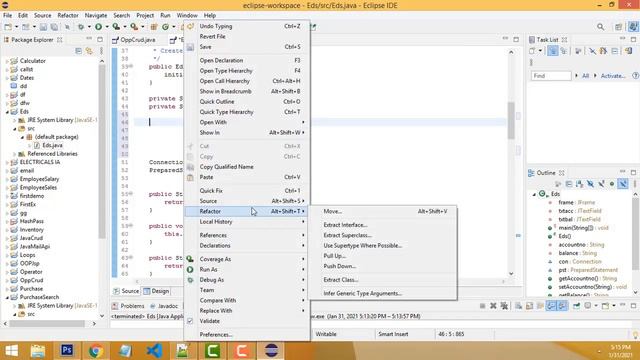Switch to the Problems tab
Screen dimensions: 640x360
click(128, 306)
